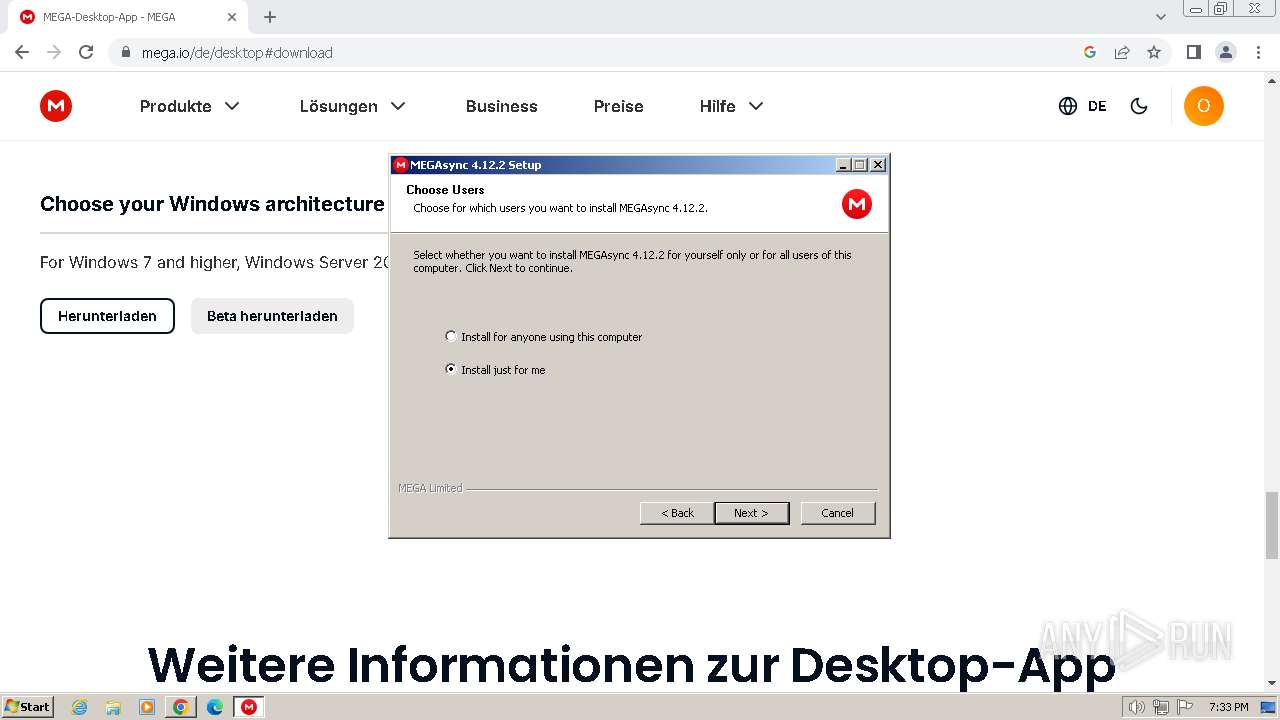This screenshot has height=720, width=1280.
Task: Expand the Hilfe menu
Action: coord(732,106)
